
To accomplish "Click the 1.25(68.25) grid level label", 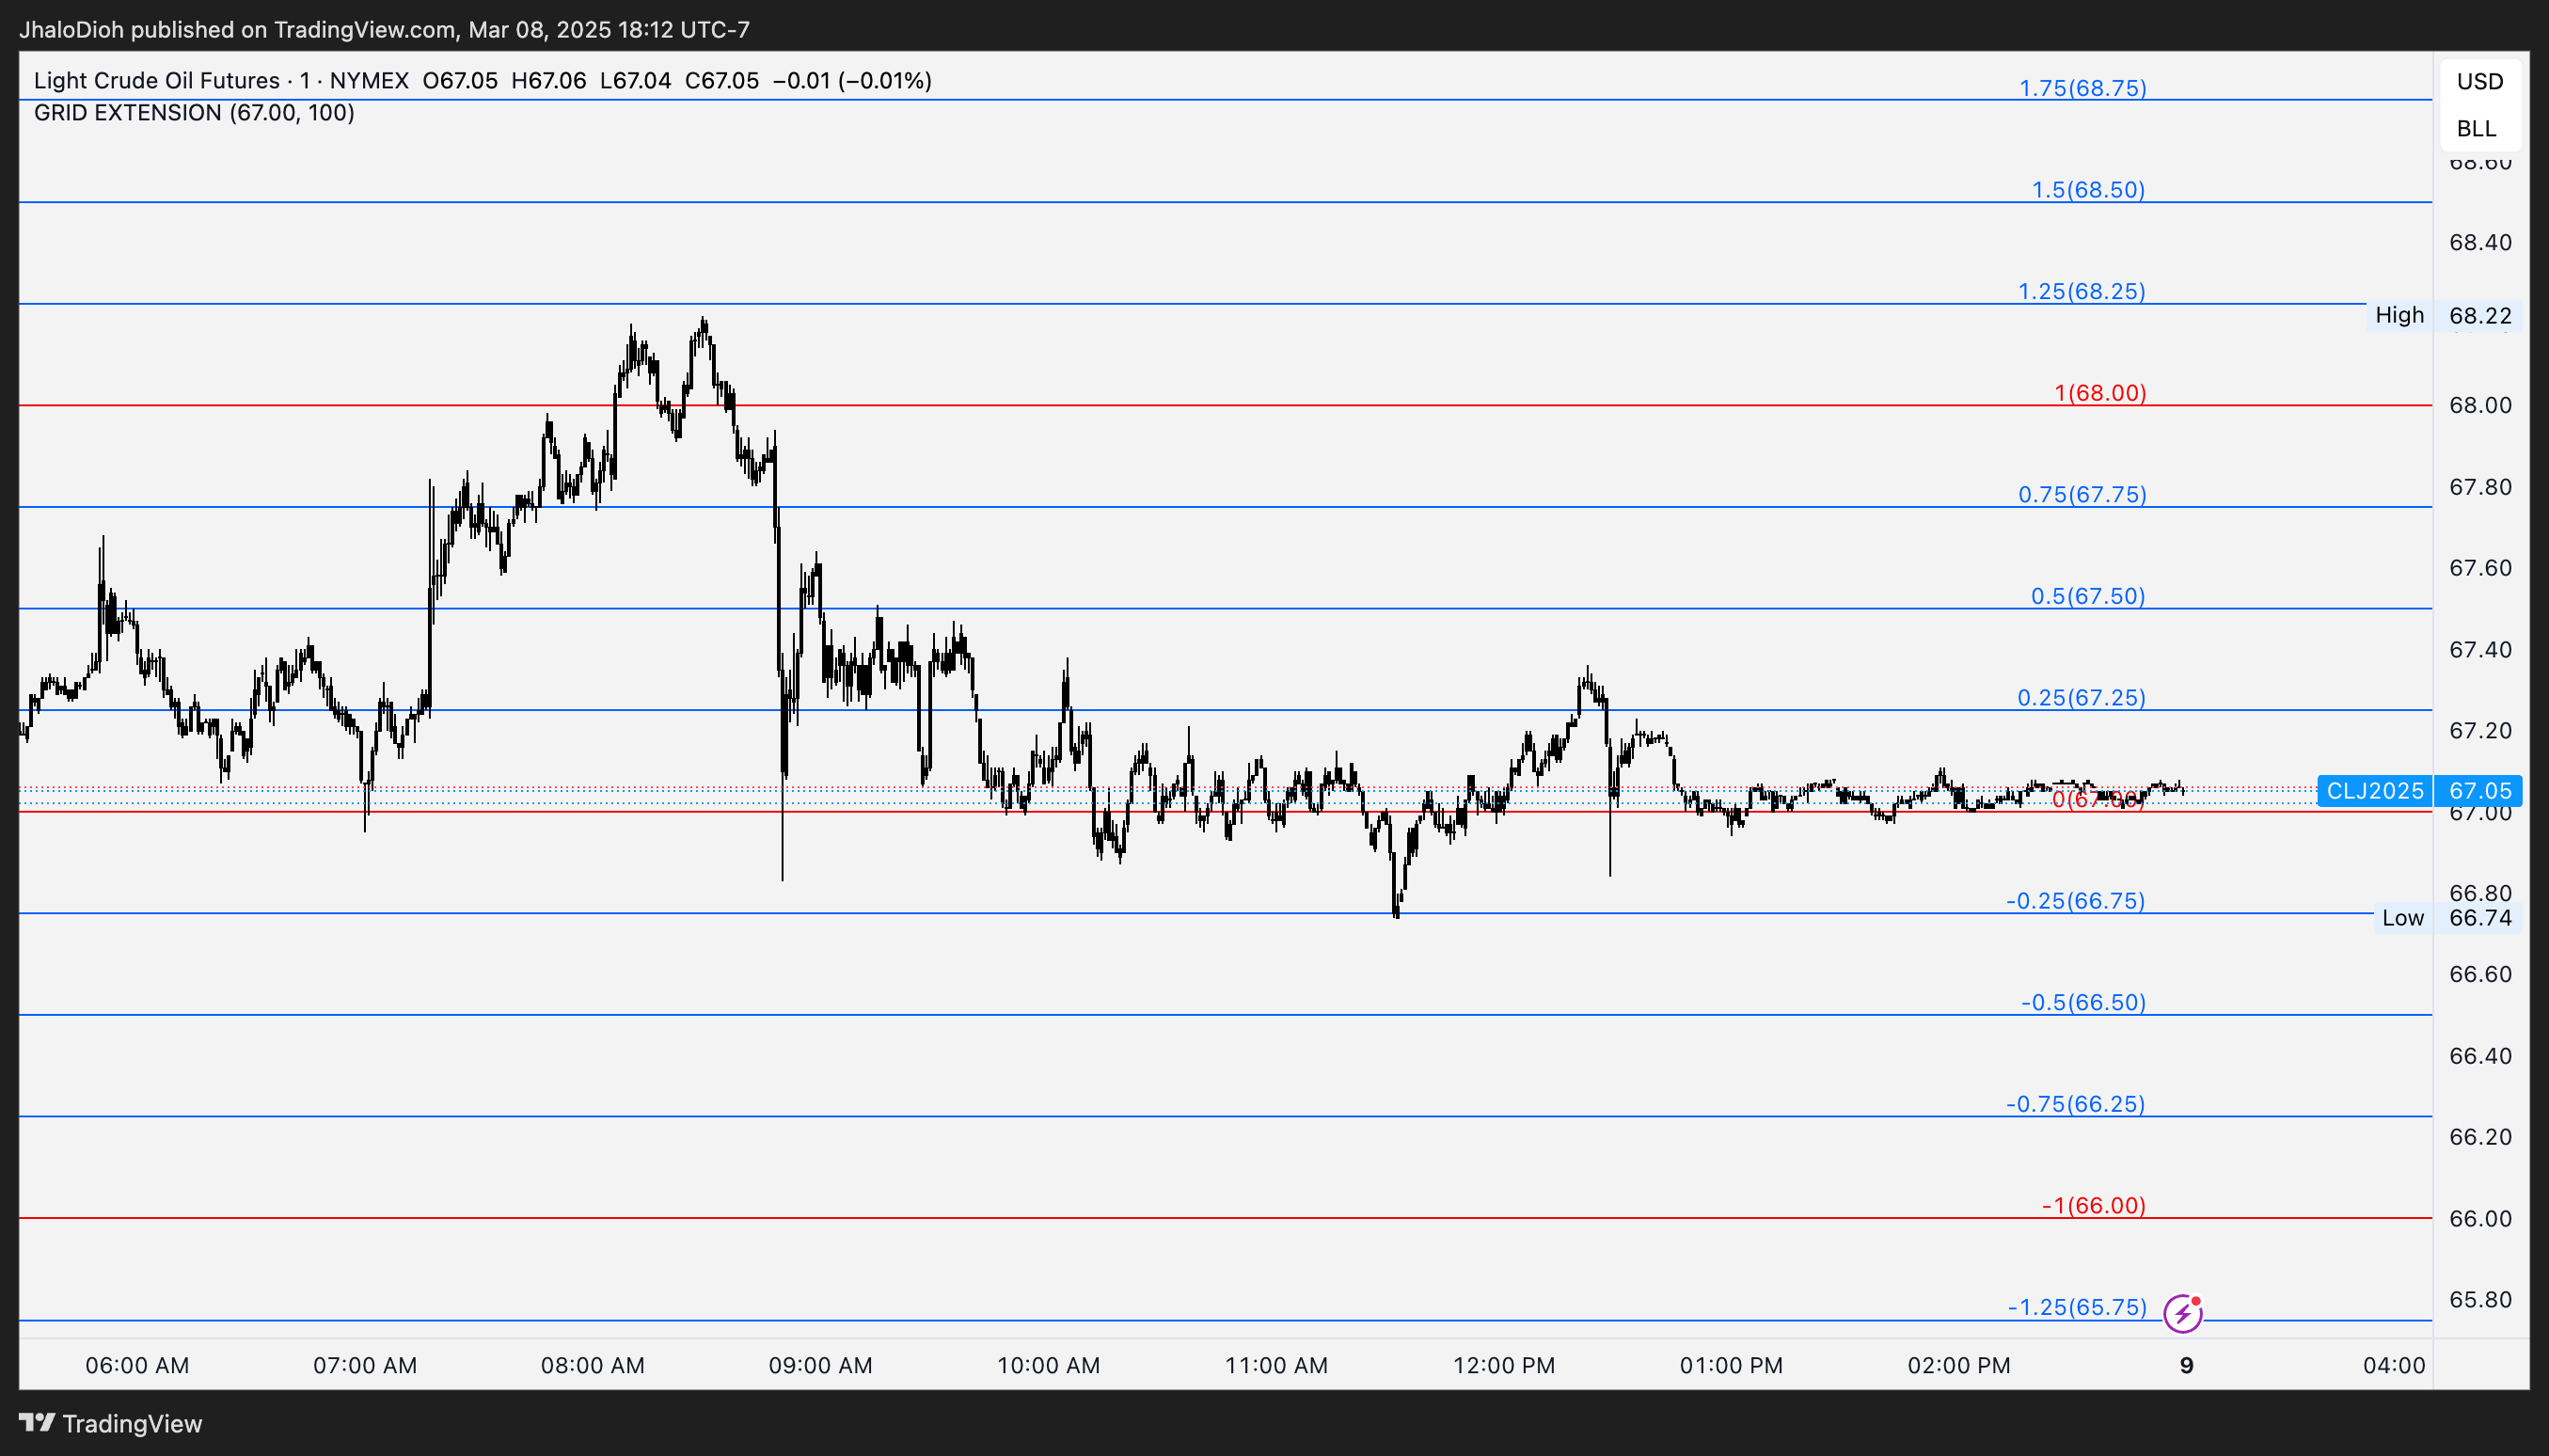I will [x=2081, y=291].
